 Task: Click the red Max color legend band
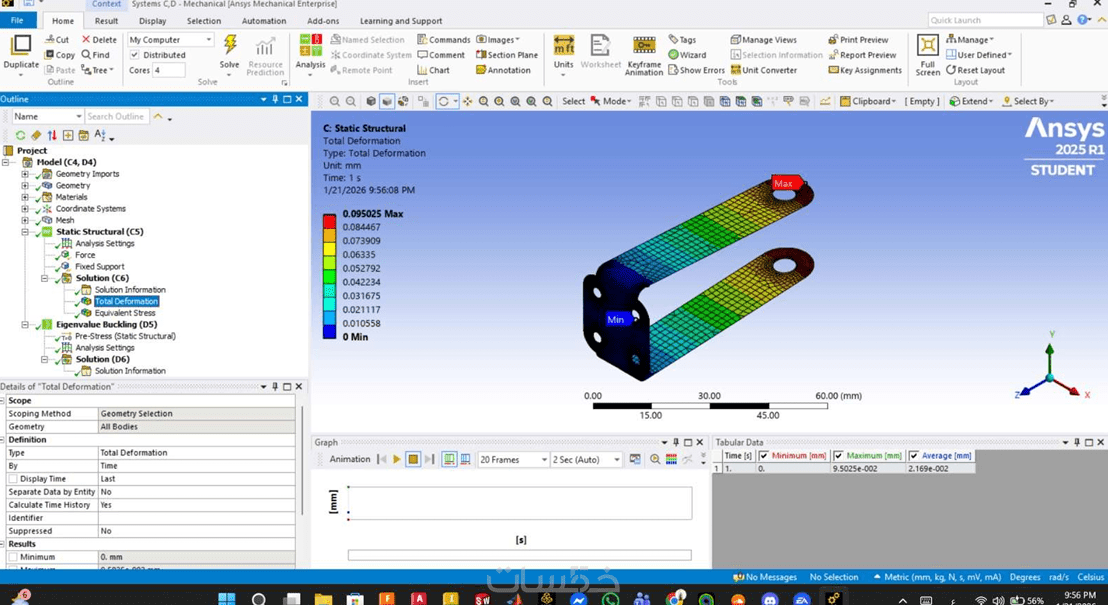pos(329,221)
